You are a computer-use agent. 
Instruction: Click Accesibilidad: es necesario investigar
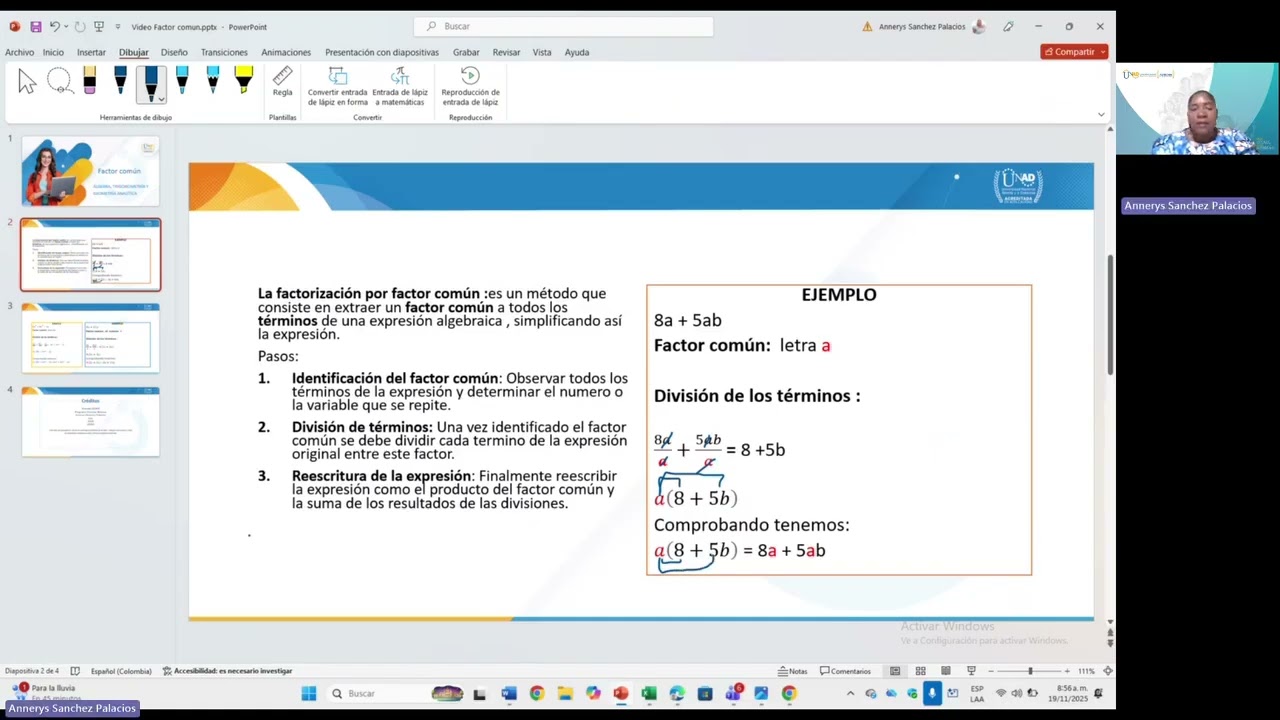tap(227, 671)
